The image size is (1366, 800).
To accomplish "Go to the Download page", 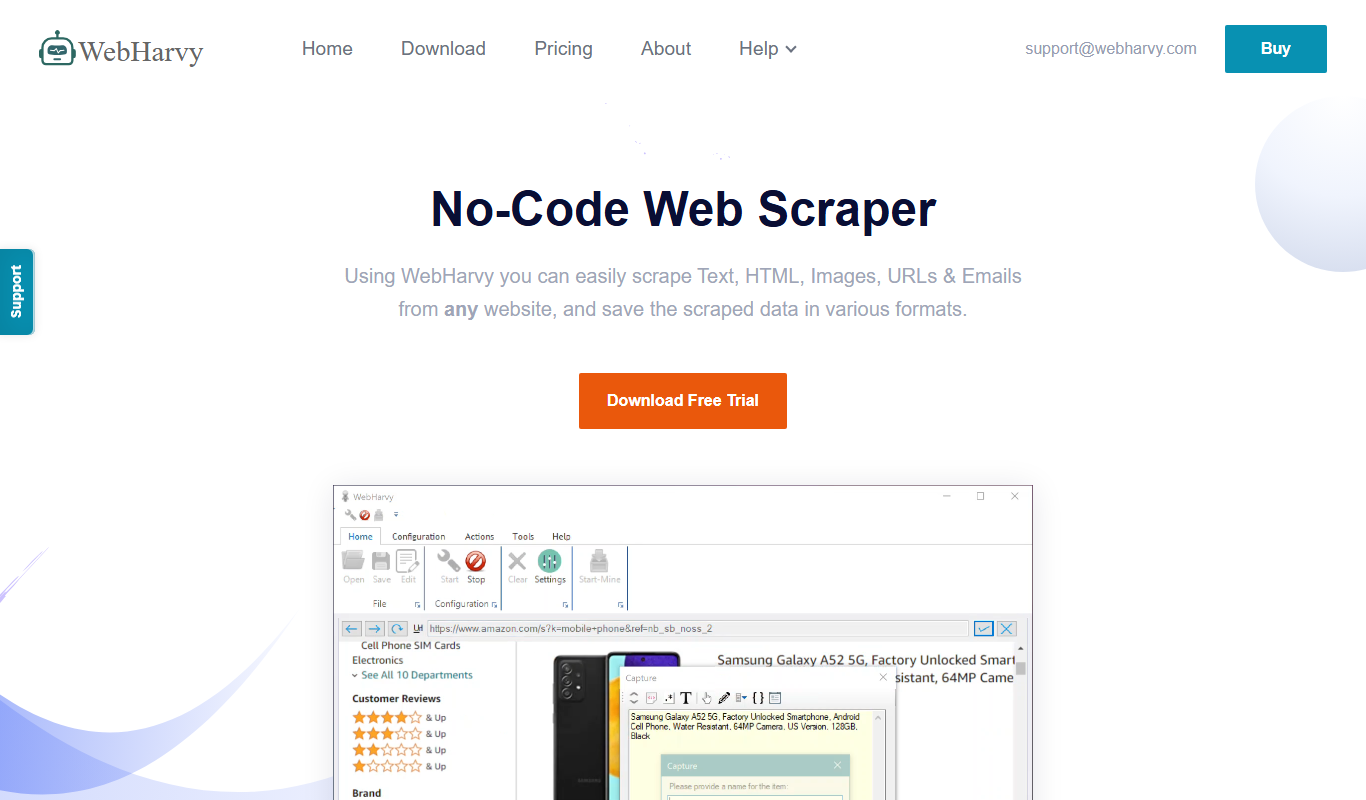I will pos(443,49).
